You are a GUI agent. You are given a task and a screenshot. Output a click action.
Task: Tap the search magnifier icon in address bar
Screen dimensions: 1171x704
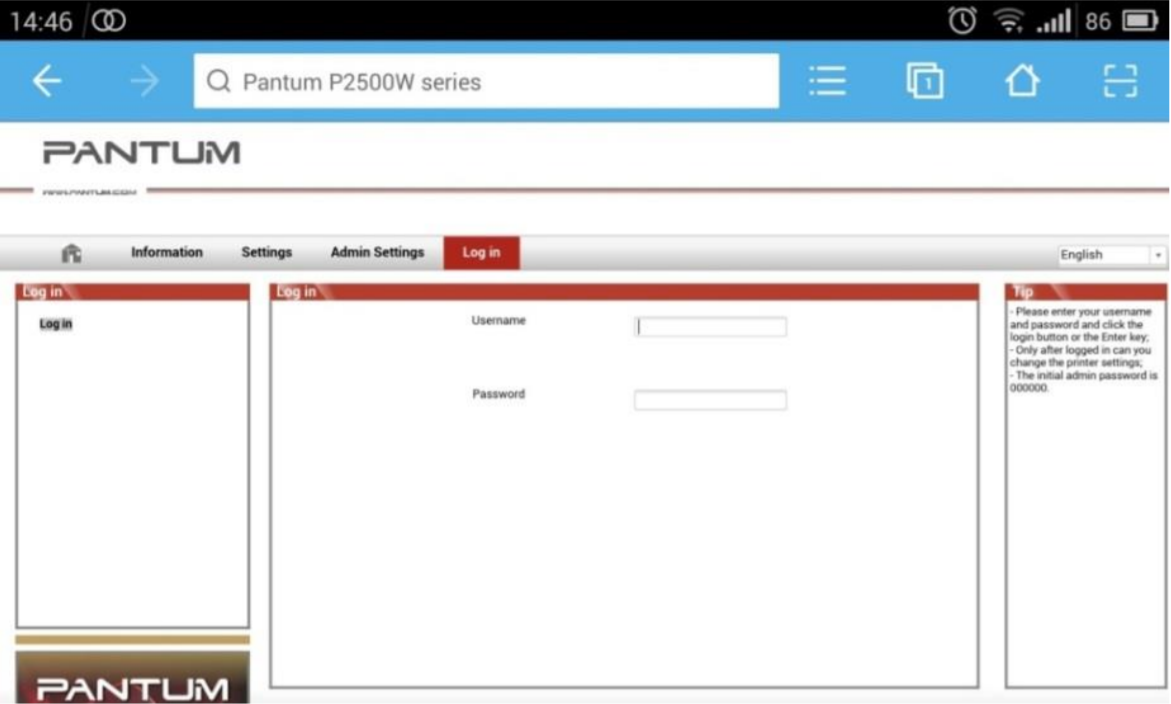218,82
